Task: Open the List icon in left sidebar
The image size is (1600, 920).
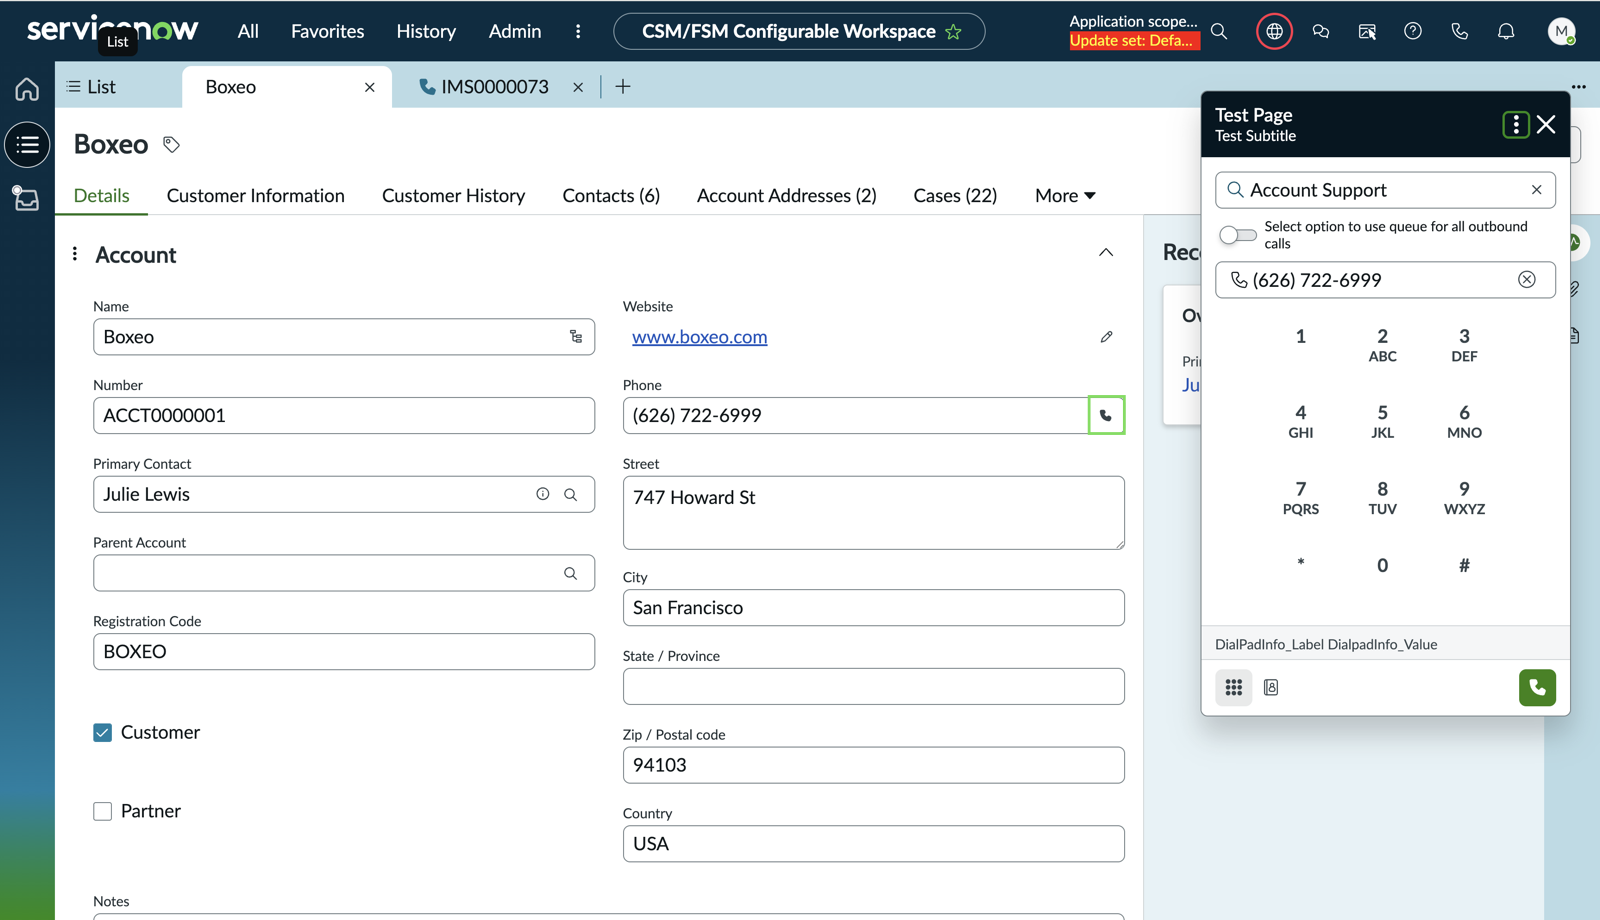Action: 27,145
